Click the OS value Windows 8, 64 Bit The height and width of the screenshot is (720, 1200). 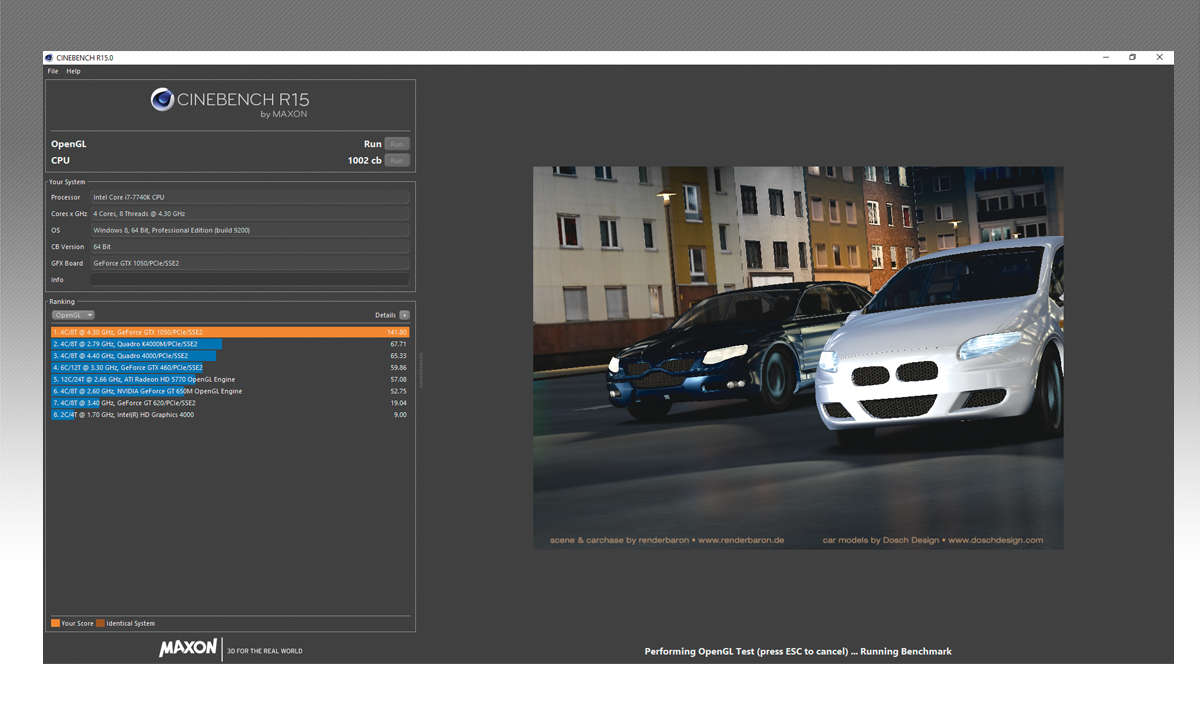coord(250,230)
